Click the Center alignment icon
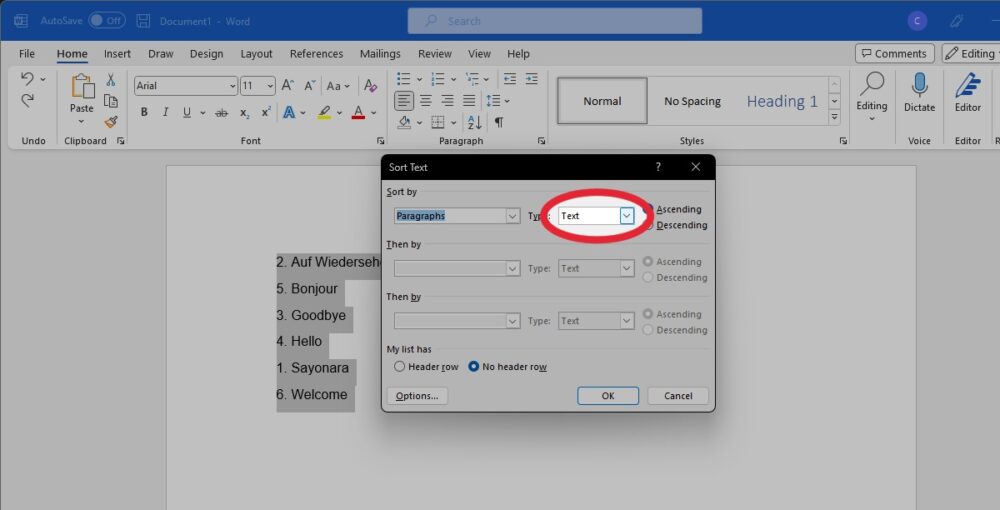1000x510 pixels. (x=426, y=101)
